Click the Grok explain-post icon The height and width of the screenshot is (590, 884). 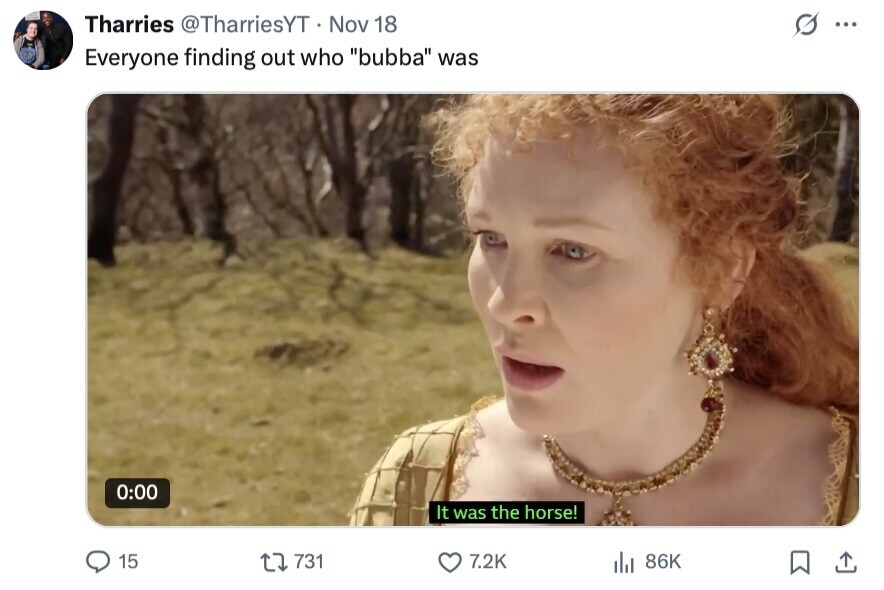click(x=805, y=25)
